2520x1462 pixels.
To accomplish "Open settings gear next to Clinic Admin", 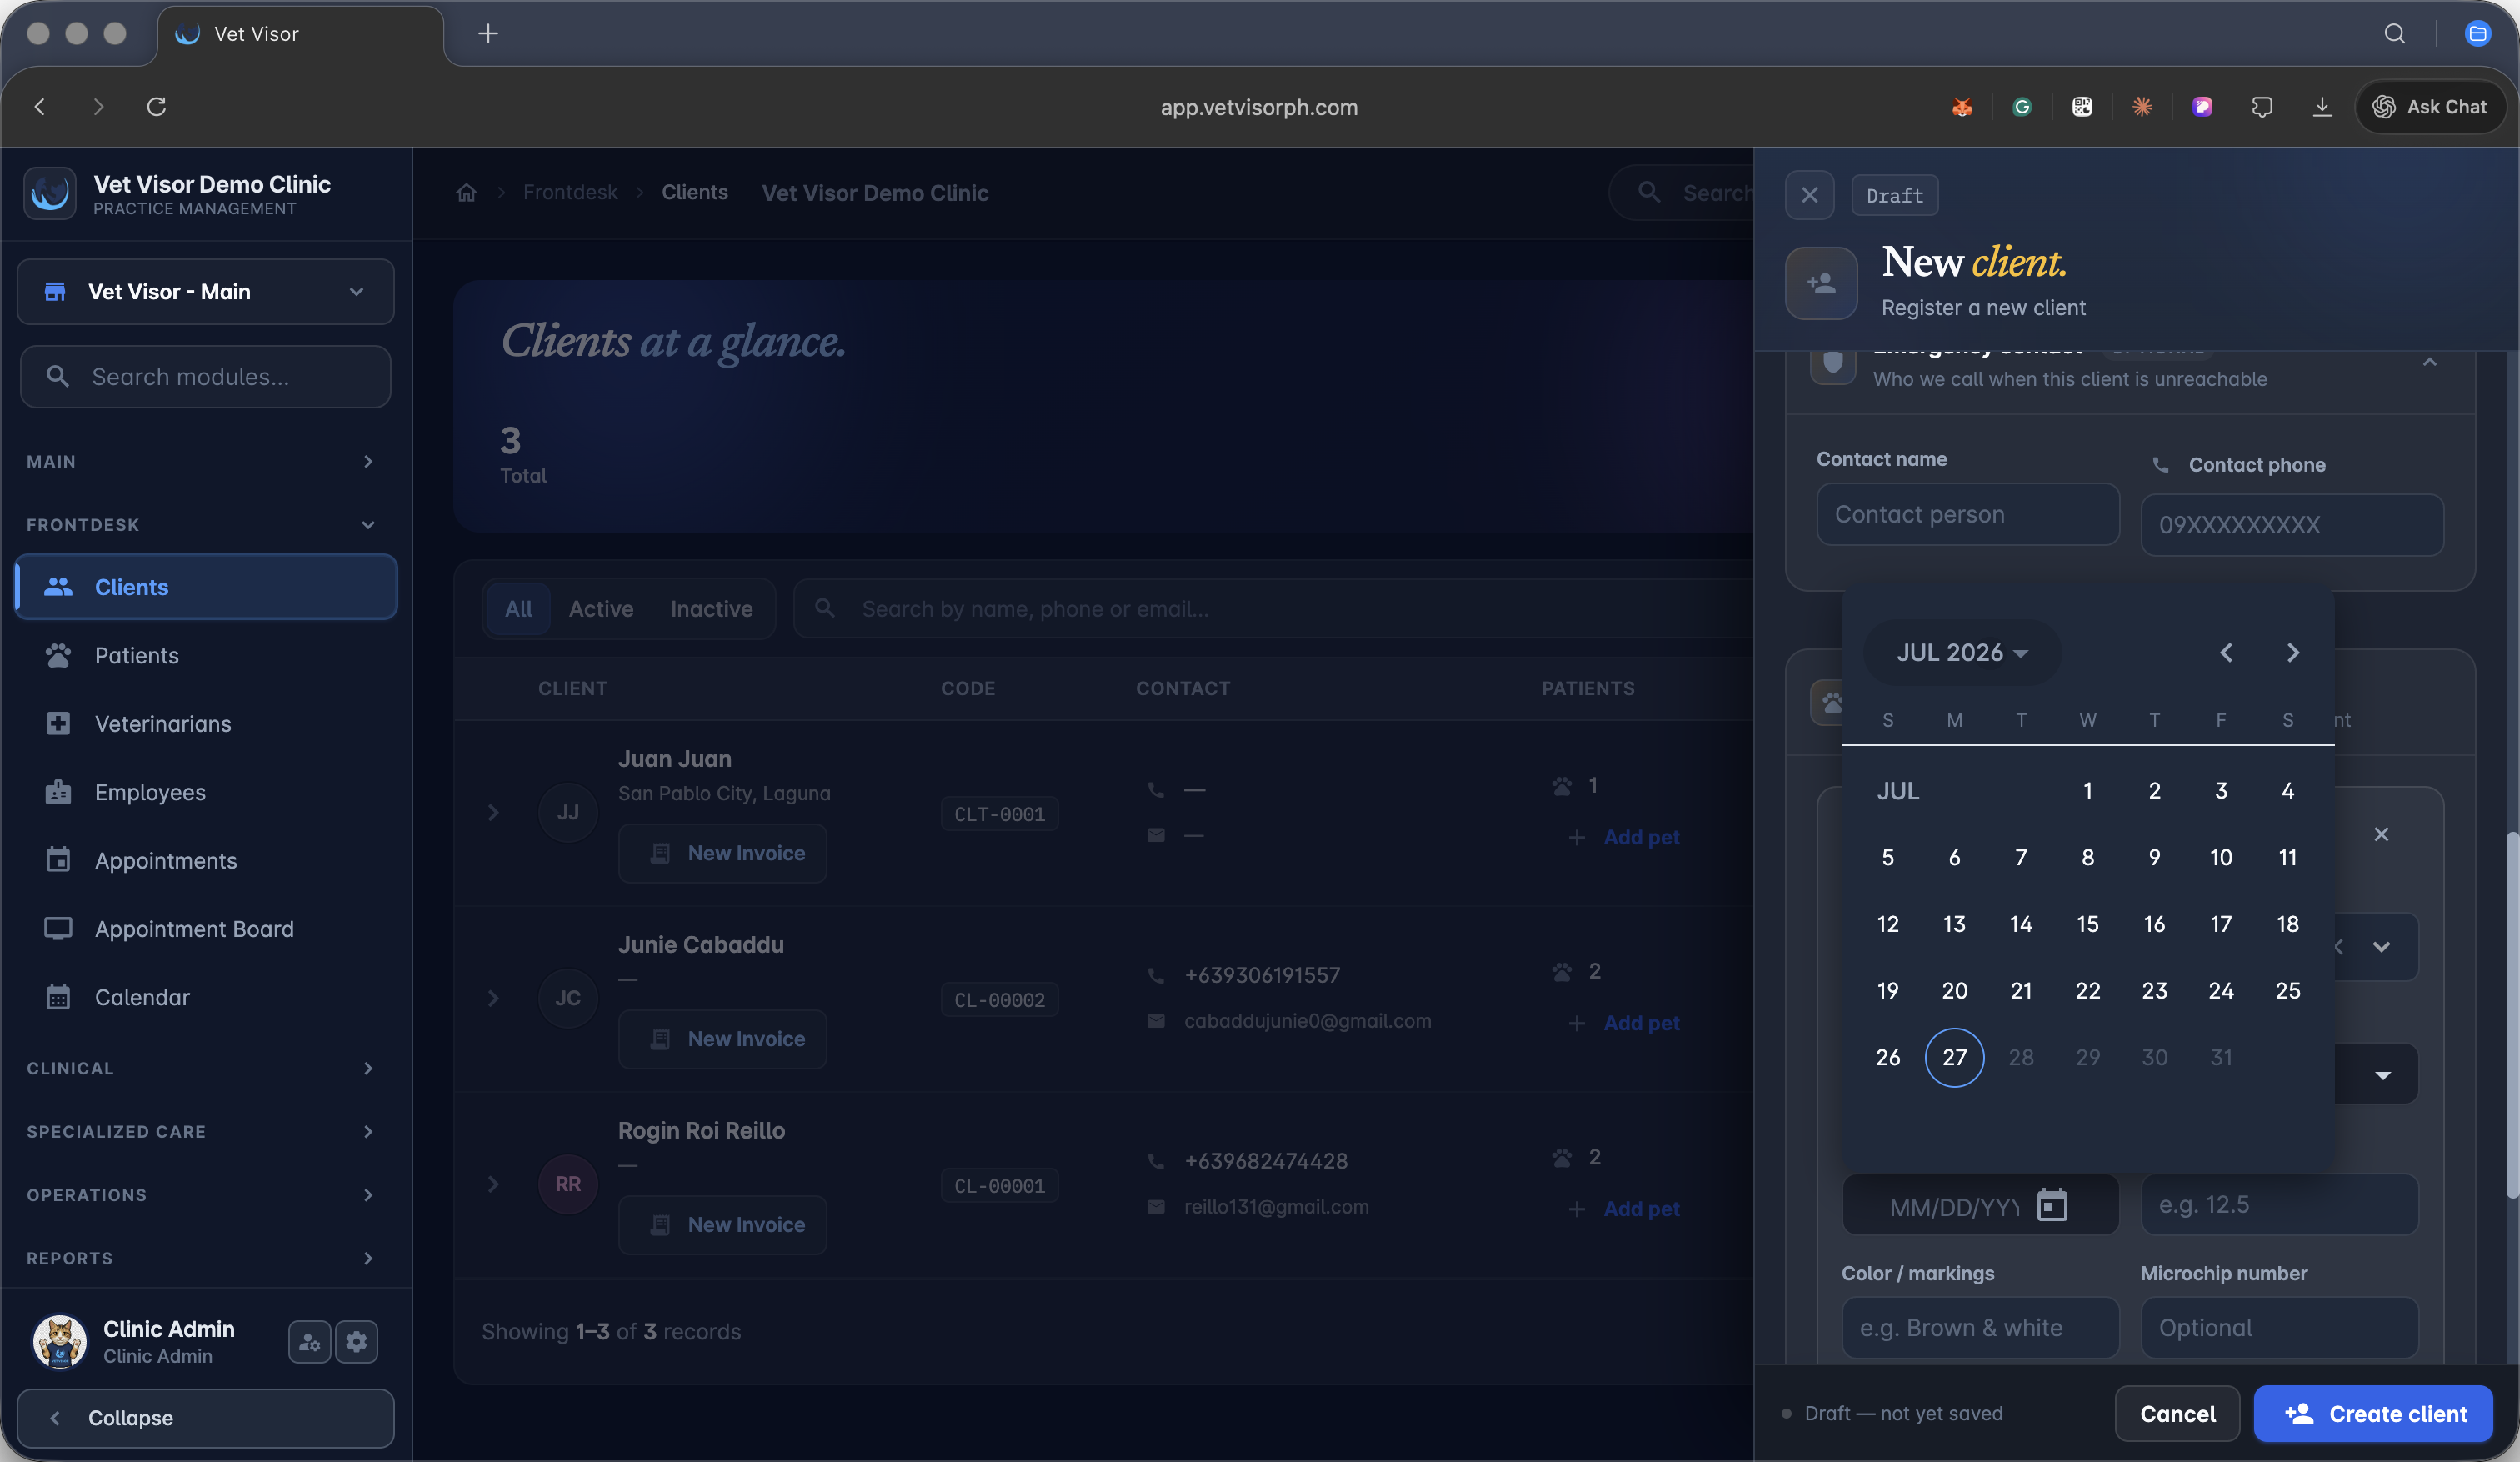I will [357, 1342].
